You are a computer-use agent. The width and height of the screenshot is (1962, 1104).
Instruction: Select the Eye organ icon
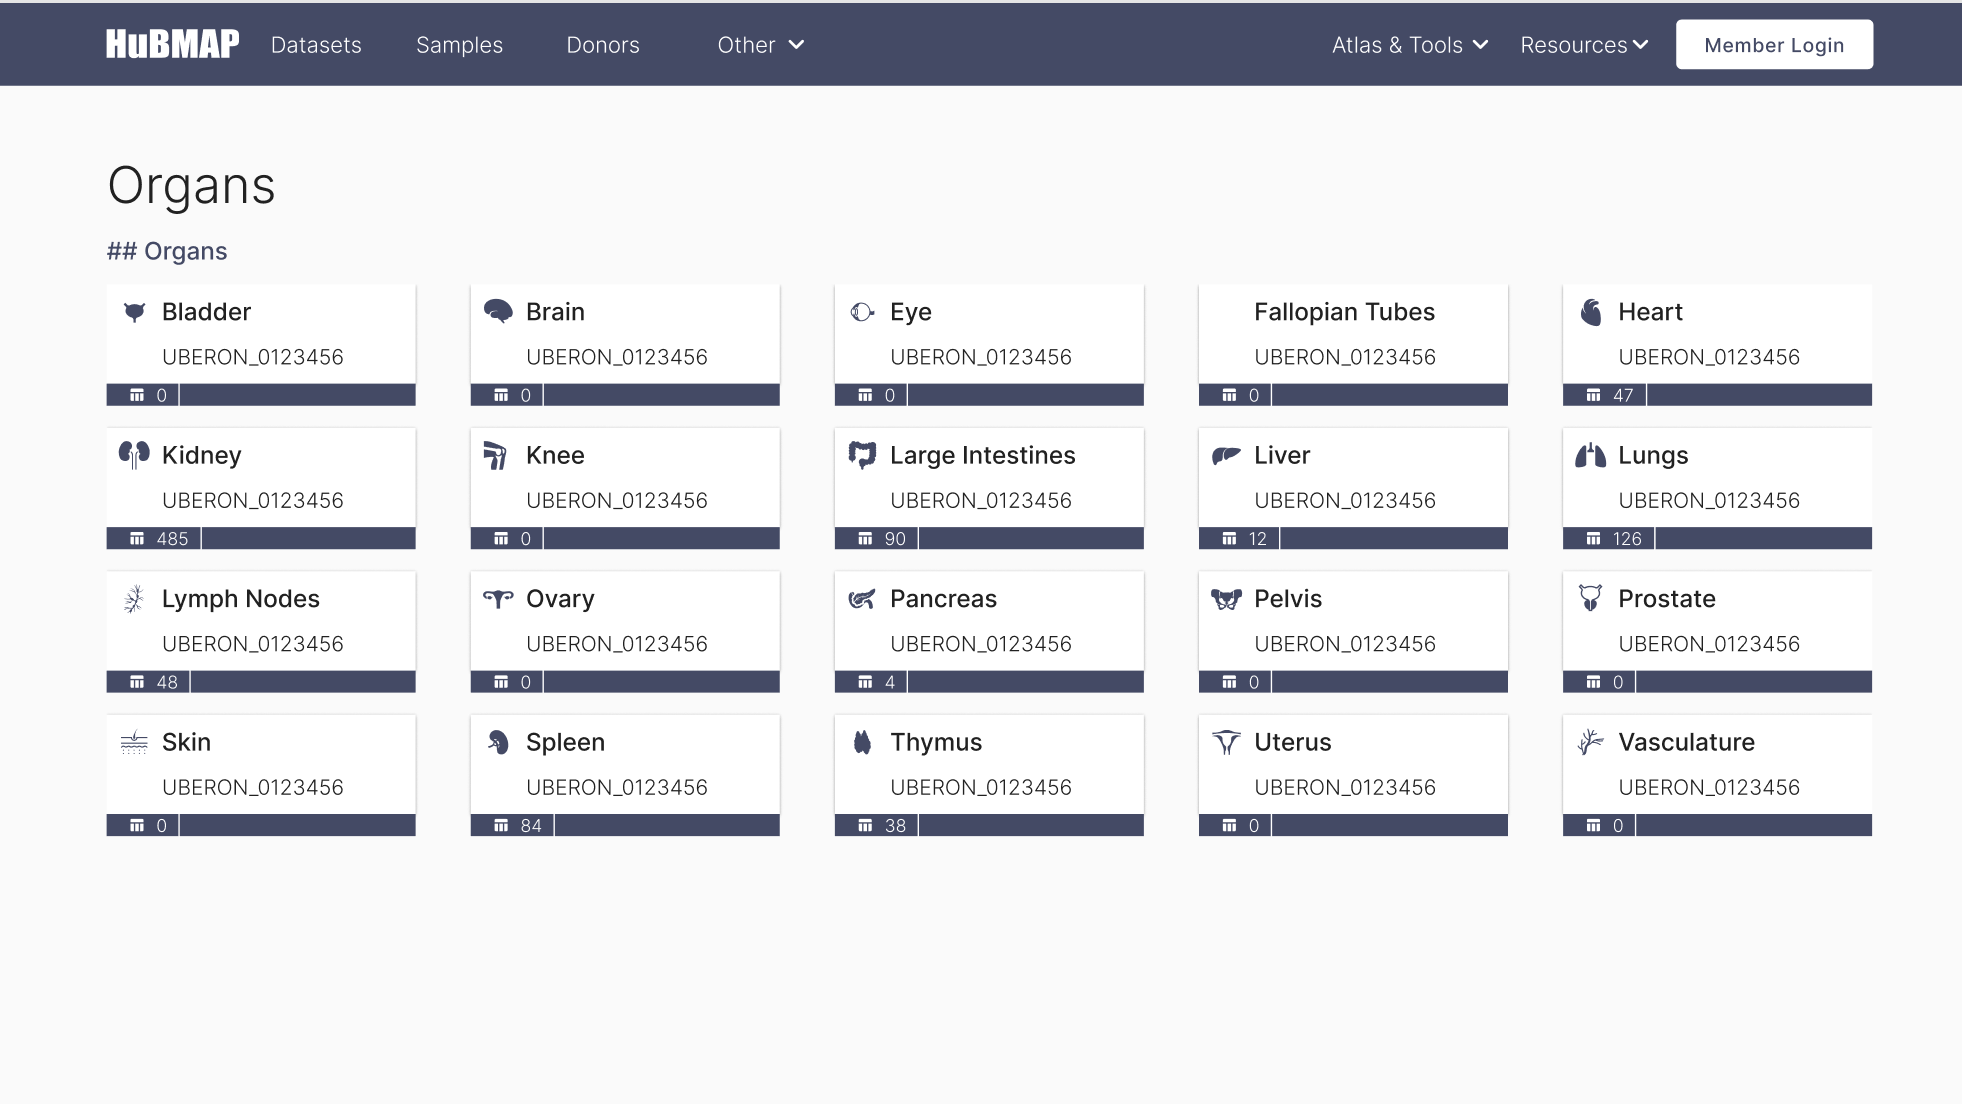[x=862, y=311]
